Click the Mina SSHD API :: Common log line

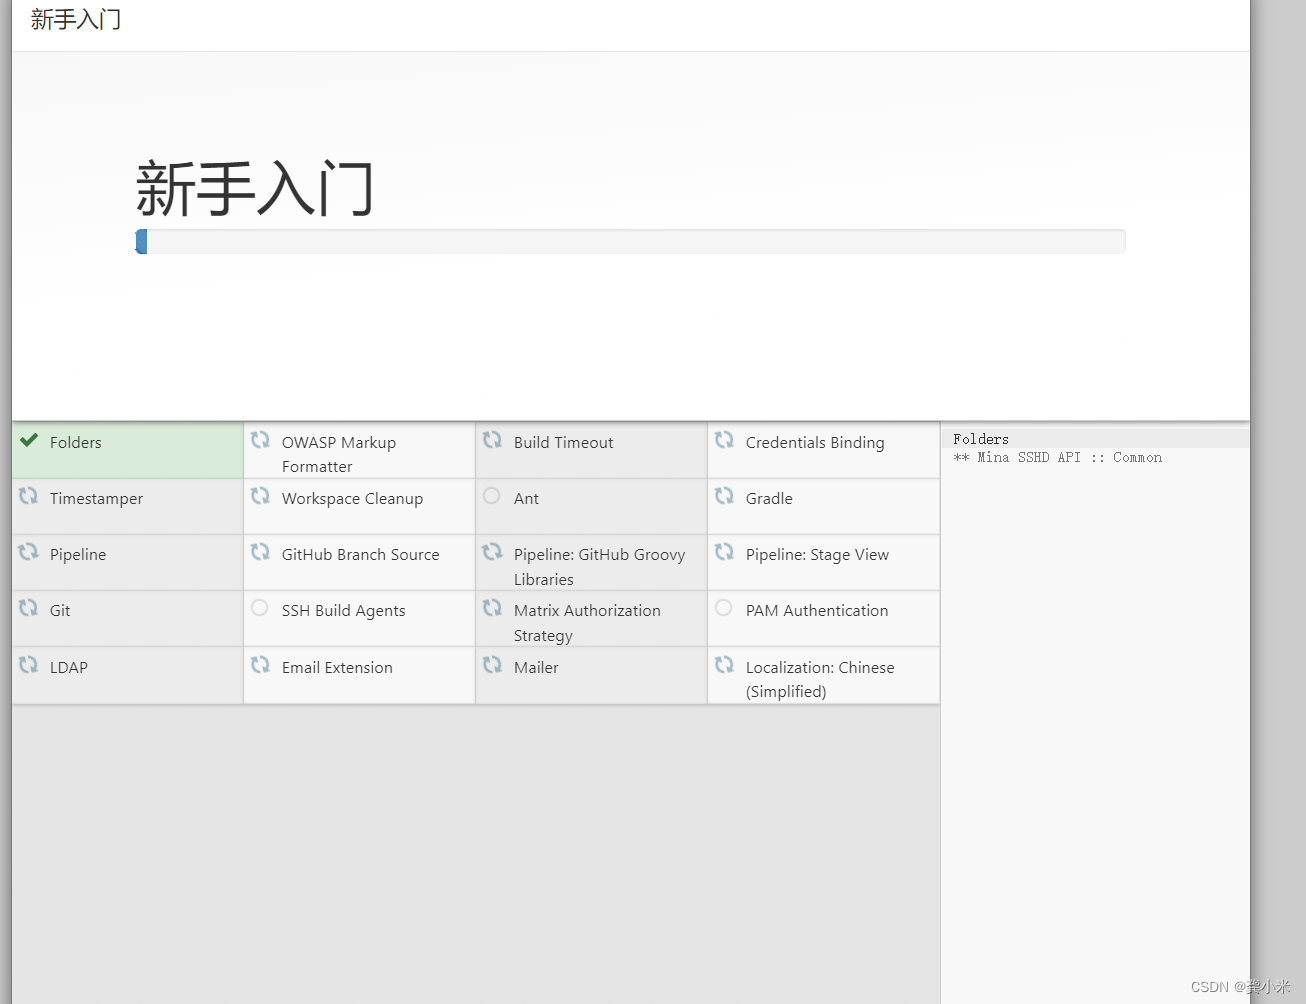click(x=1057, y=457)
